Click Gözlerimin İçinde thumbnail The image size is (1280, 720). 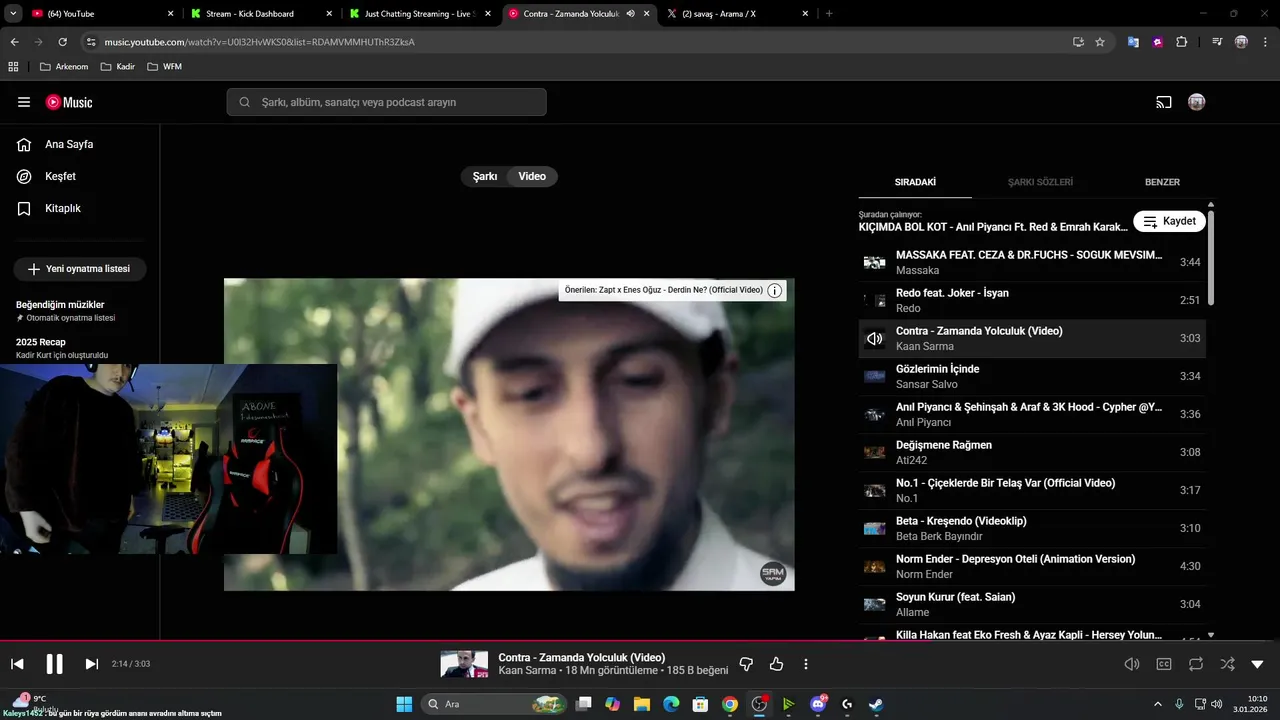click(x=874, y=376)
